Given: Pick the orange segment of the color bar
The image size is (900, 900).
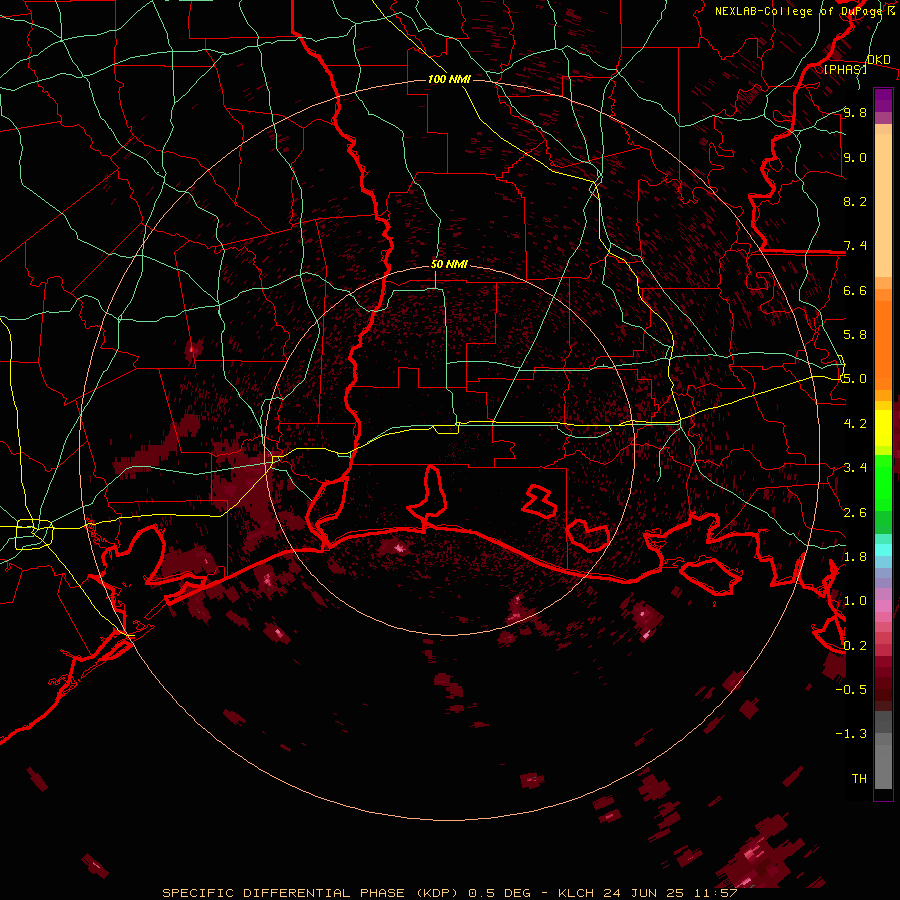Looking at the screenshot, I should click(x=883, y=344).
